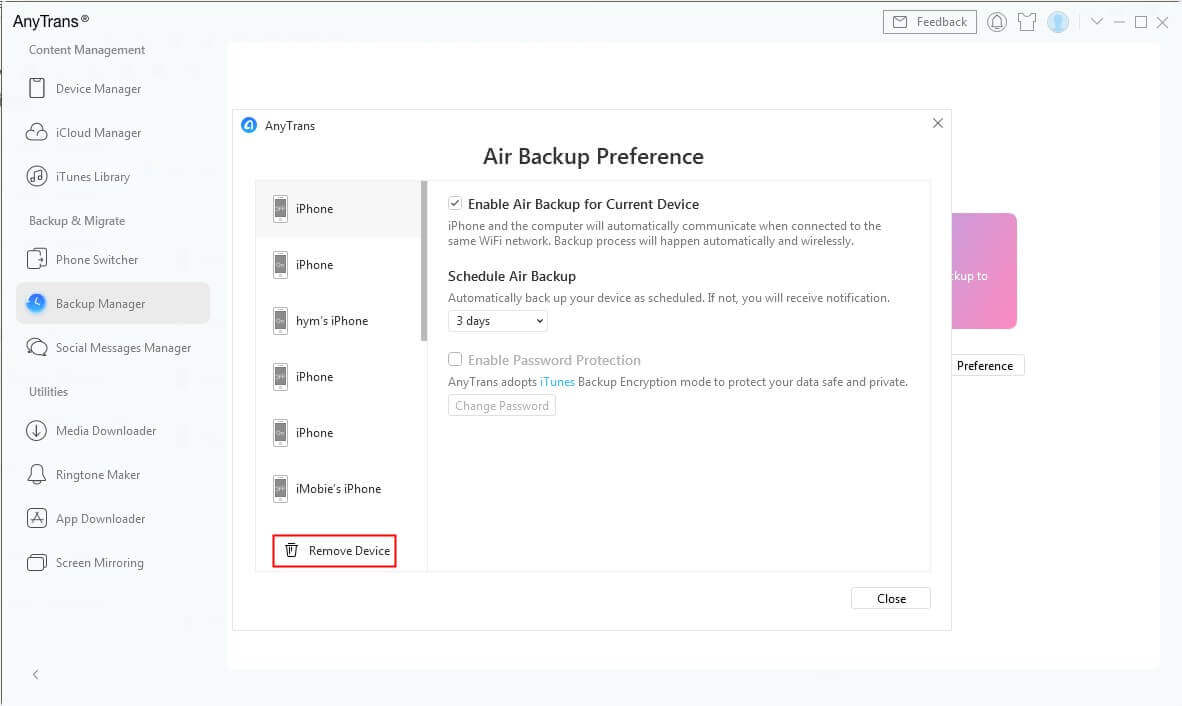The width and height of the screenshot is (1182, 706).
Task: Click the trash icon for Remove Device
Action: point(291,551)
